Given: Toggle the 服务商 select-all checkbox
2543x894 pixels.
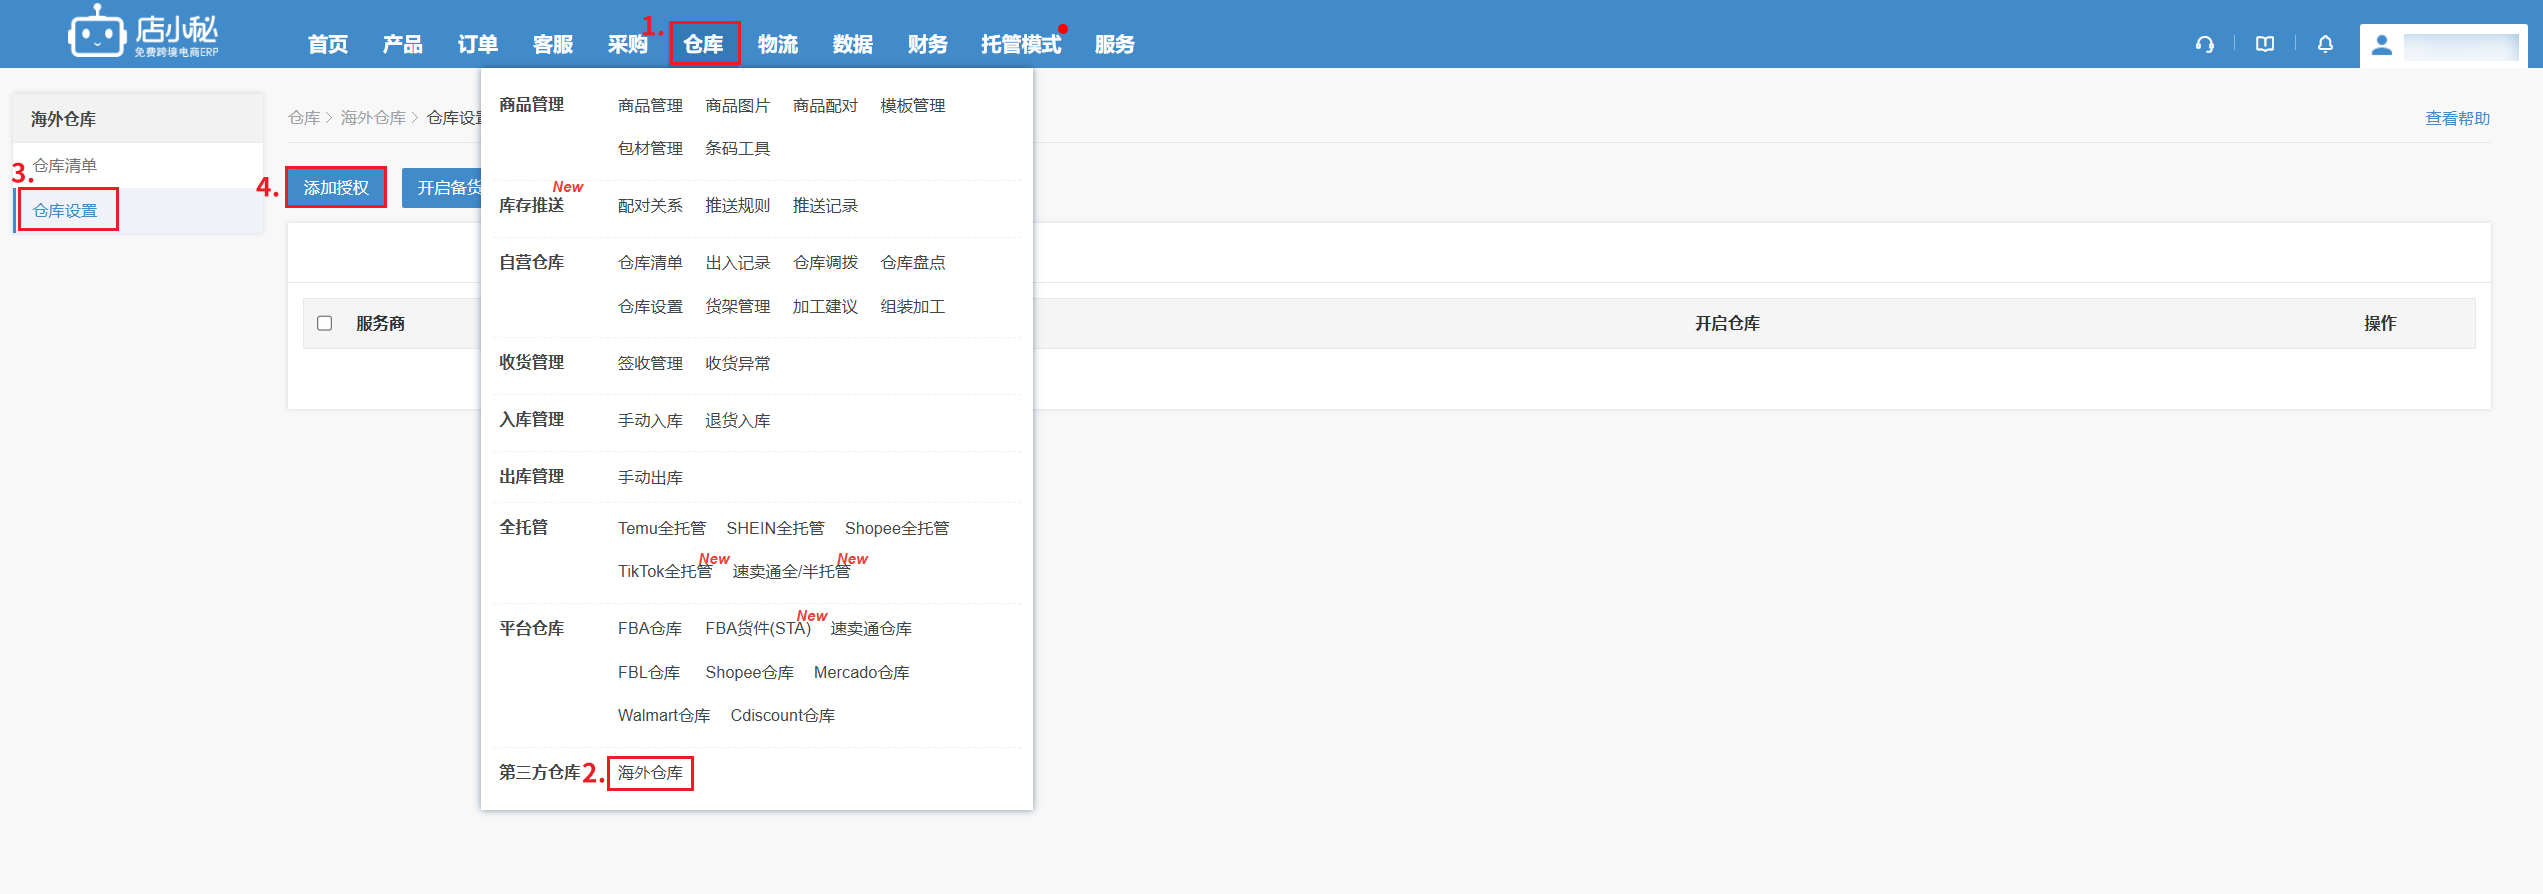Looking at the screenshot, I should tap(325, 323).
